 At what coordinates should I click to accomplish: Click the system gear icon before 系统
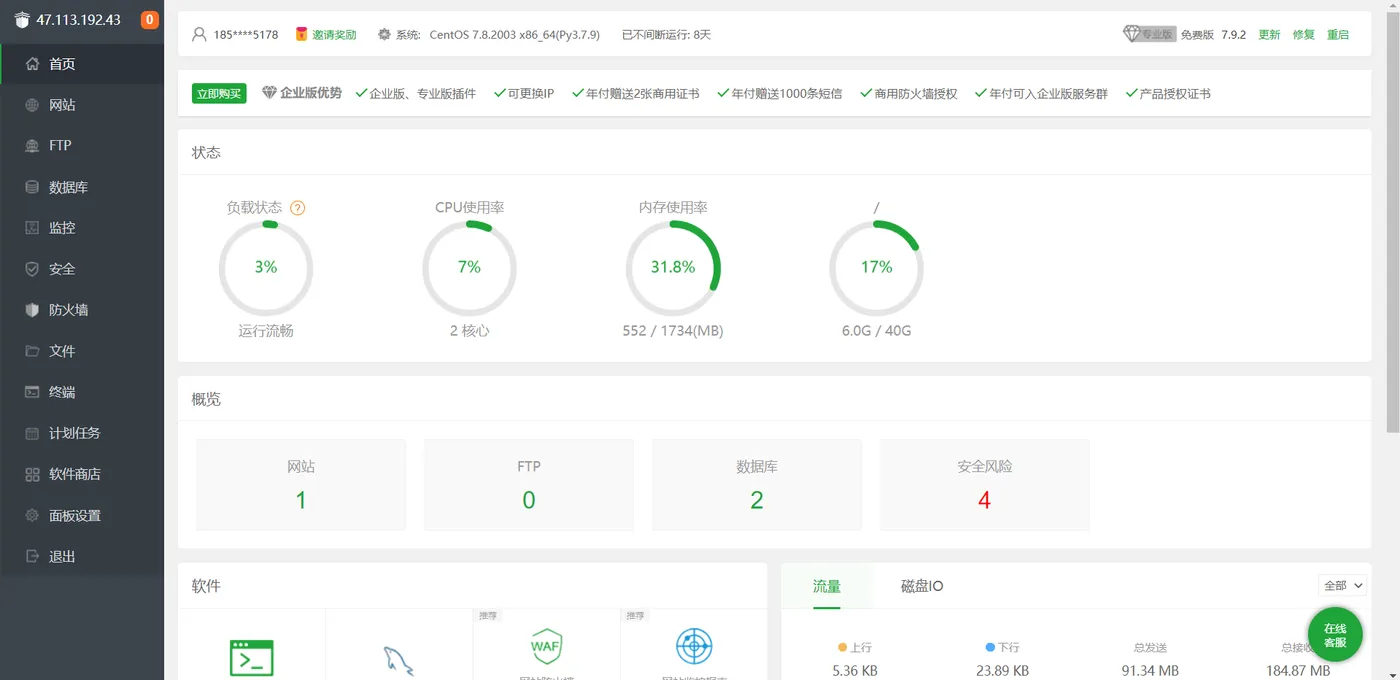[384, 34]
